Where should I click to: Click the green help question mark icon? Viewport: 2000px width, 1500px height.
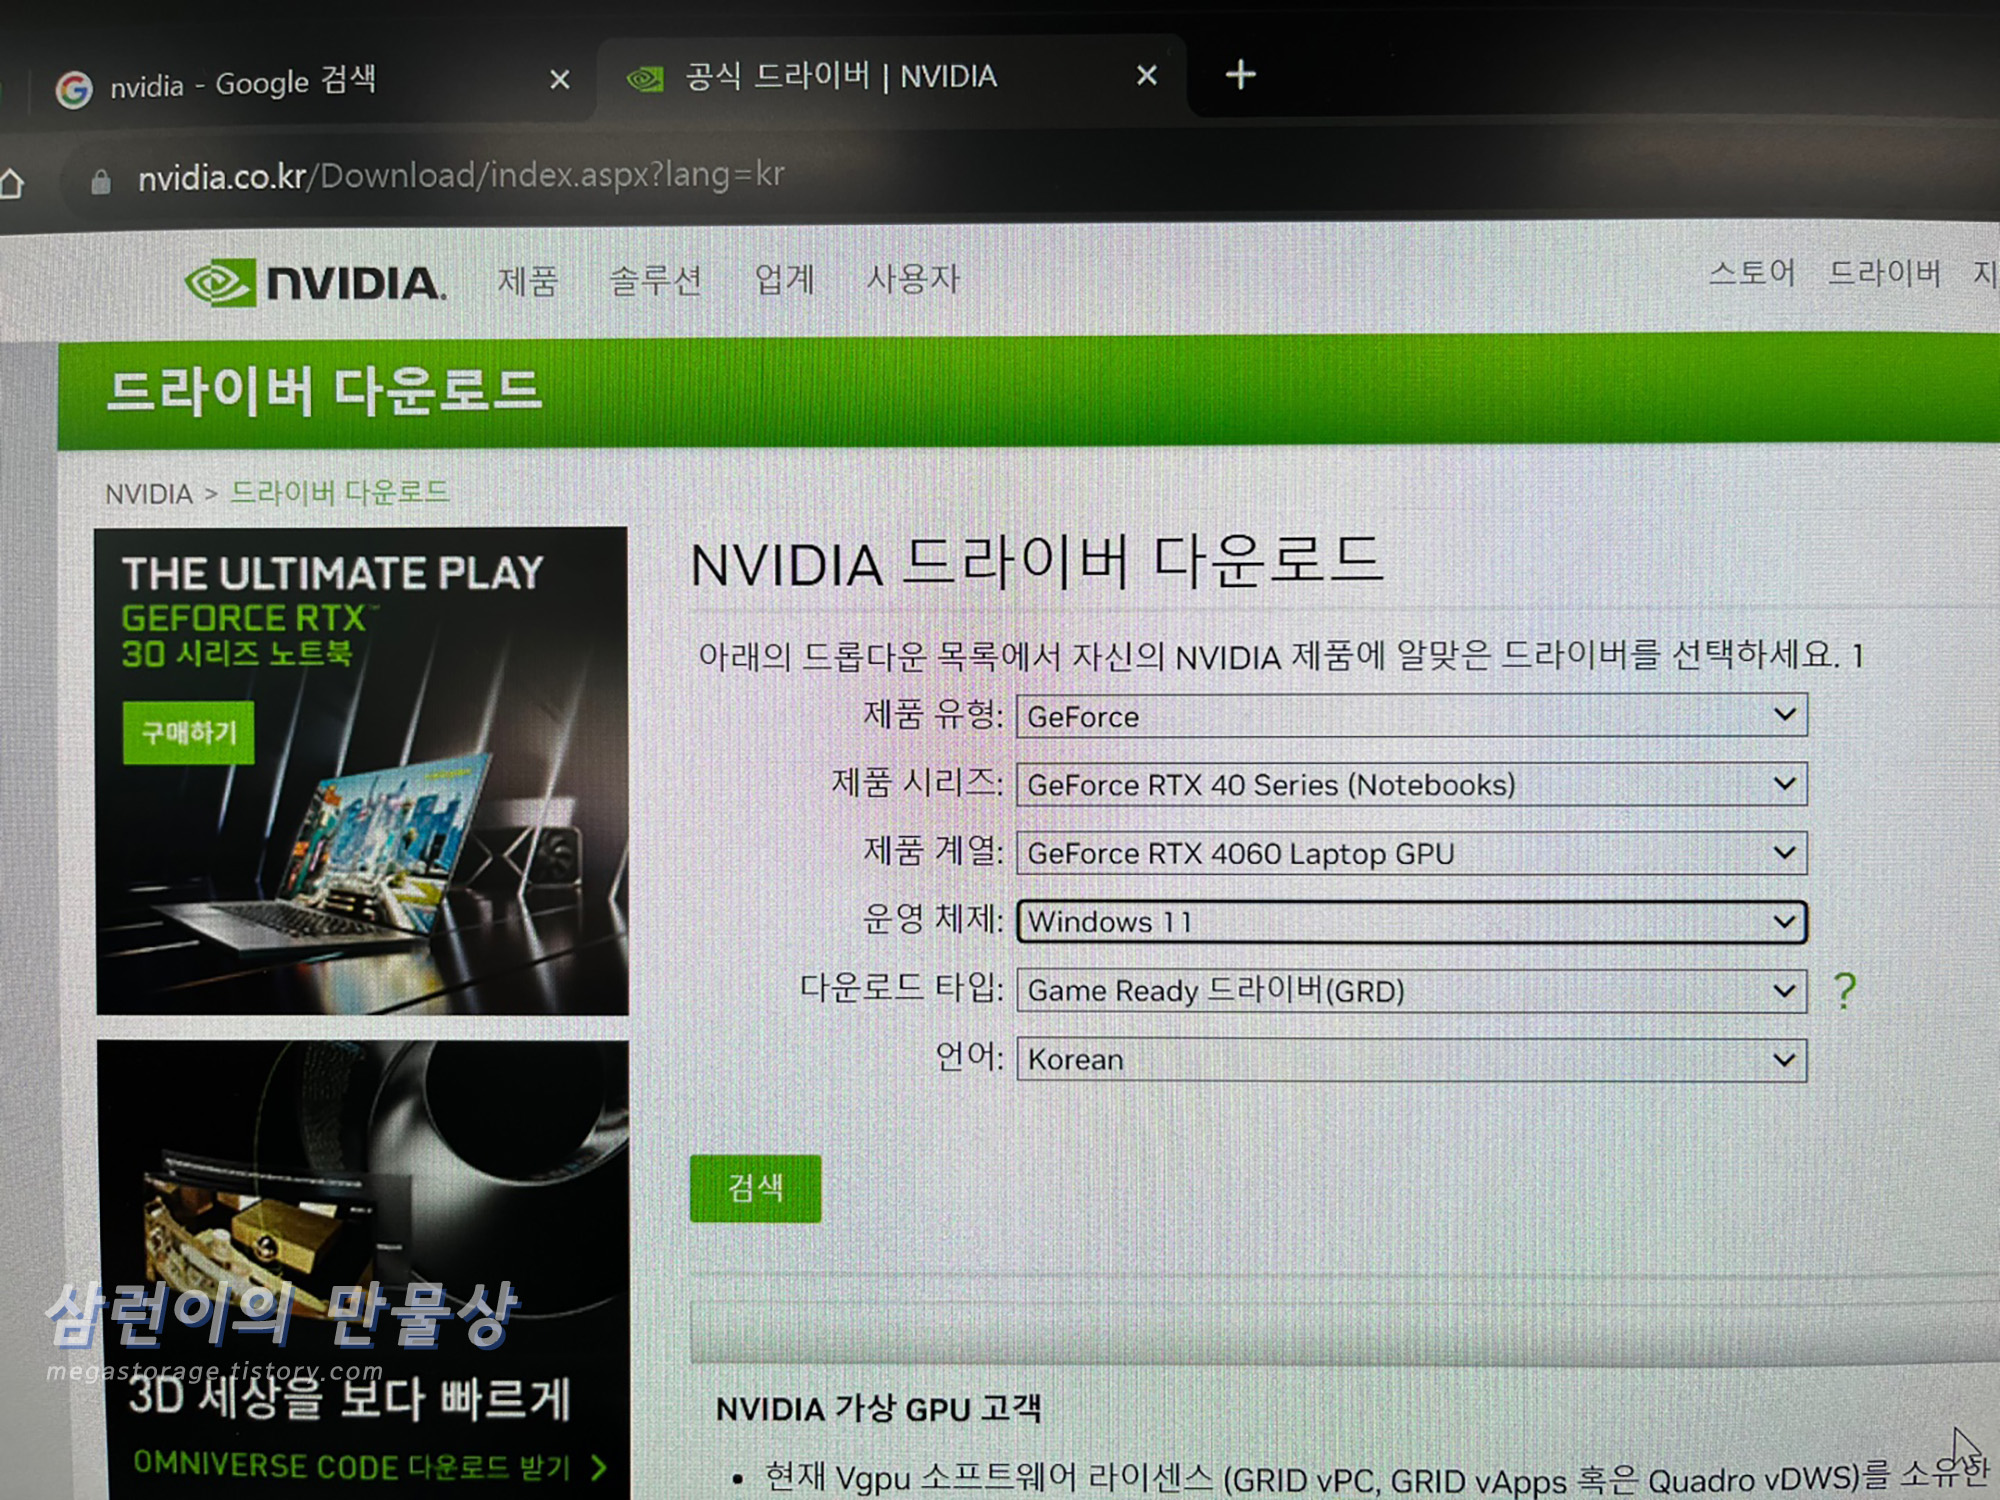(x=1845, y=991)
